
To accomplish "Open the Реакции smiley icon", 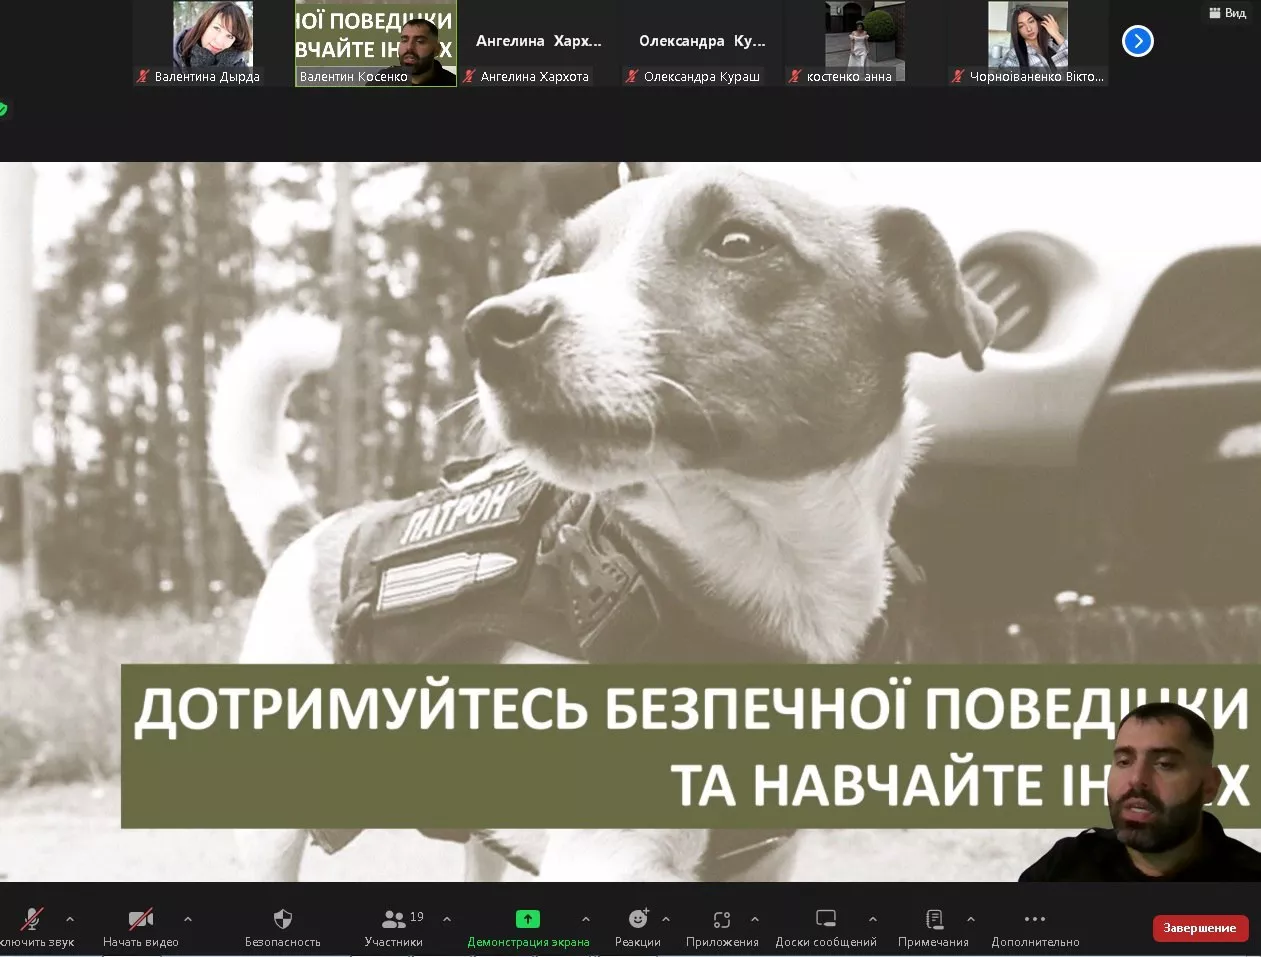I will tap(638, 919).
